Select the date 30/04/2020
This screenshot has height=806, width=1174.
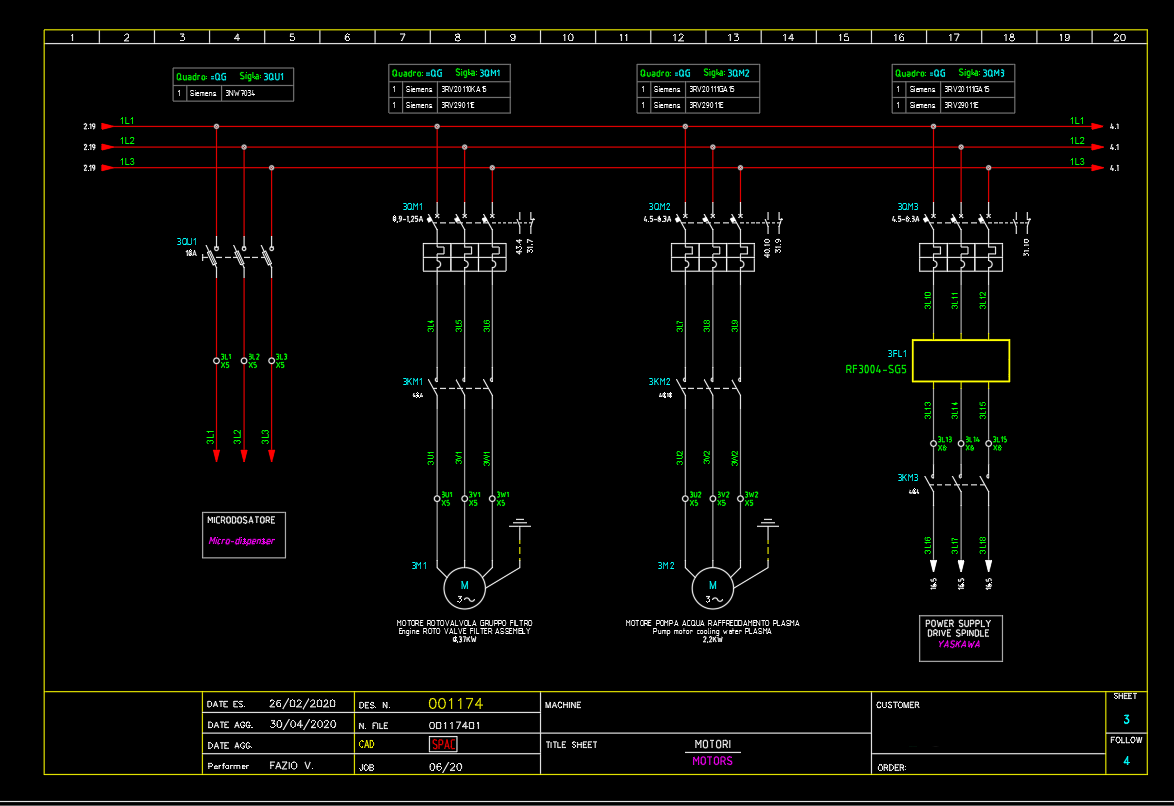303,724
